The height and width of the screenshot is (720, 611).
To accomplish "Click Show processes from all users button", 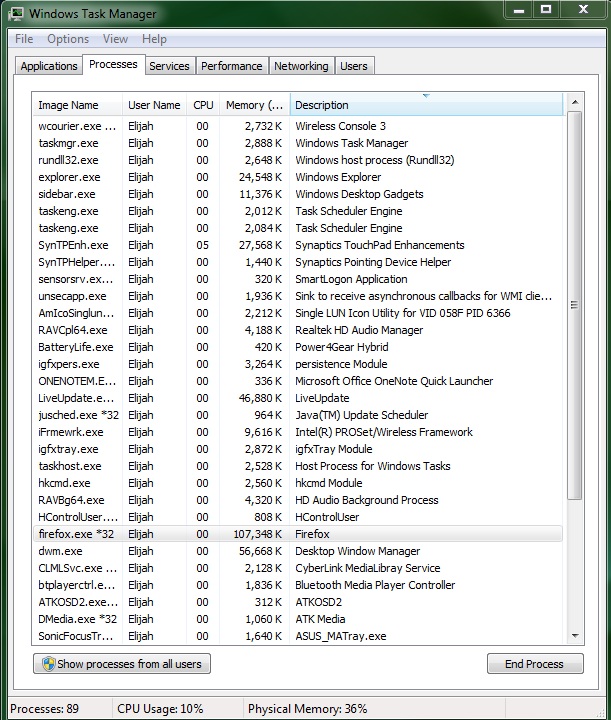I will [x=122, y=664].
